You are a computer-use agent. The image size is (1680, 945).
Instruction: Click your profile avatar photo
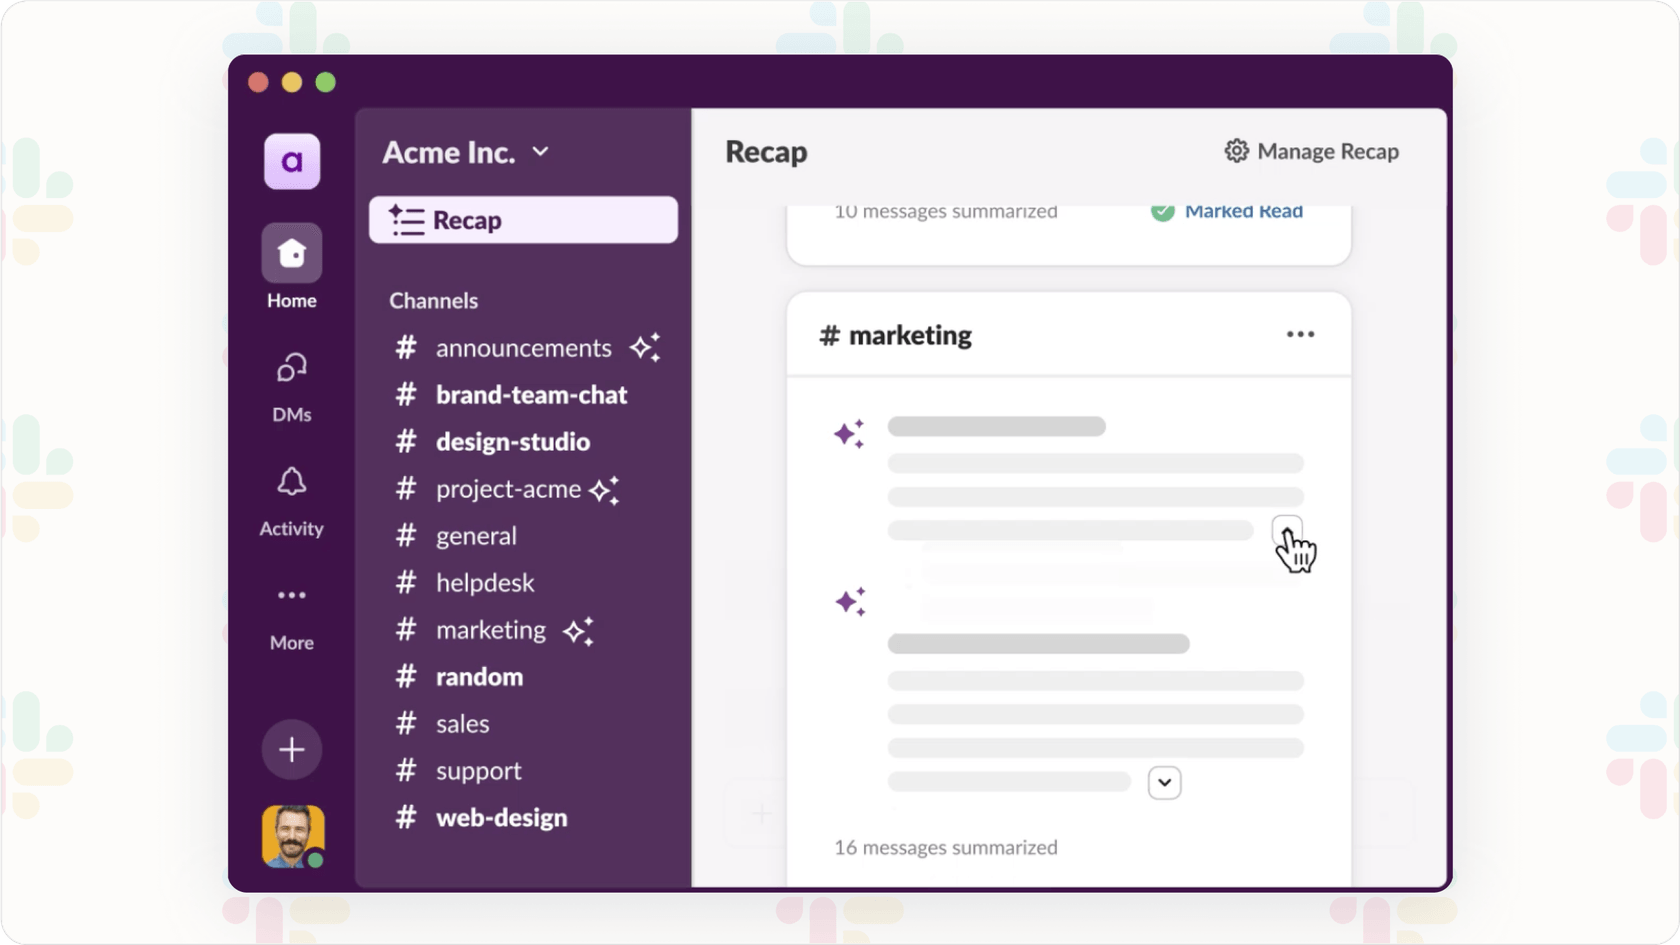pyautogui.click(x=292, y=836)
